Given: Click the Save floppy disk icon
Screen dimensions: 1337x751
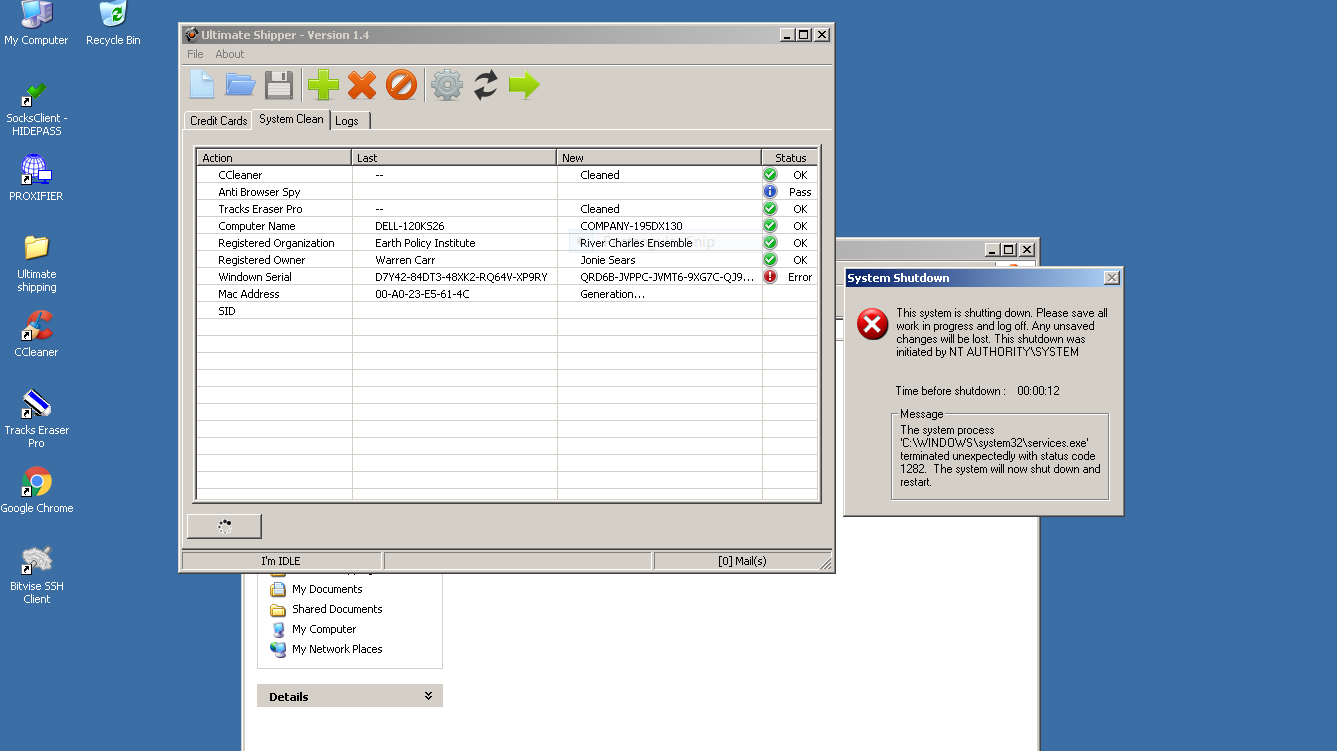Looking at the screenshot, I should 279,85.
